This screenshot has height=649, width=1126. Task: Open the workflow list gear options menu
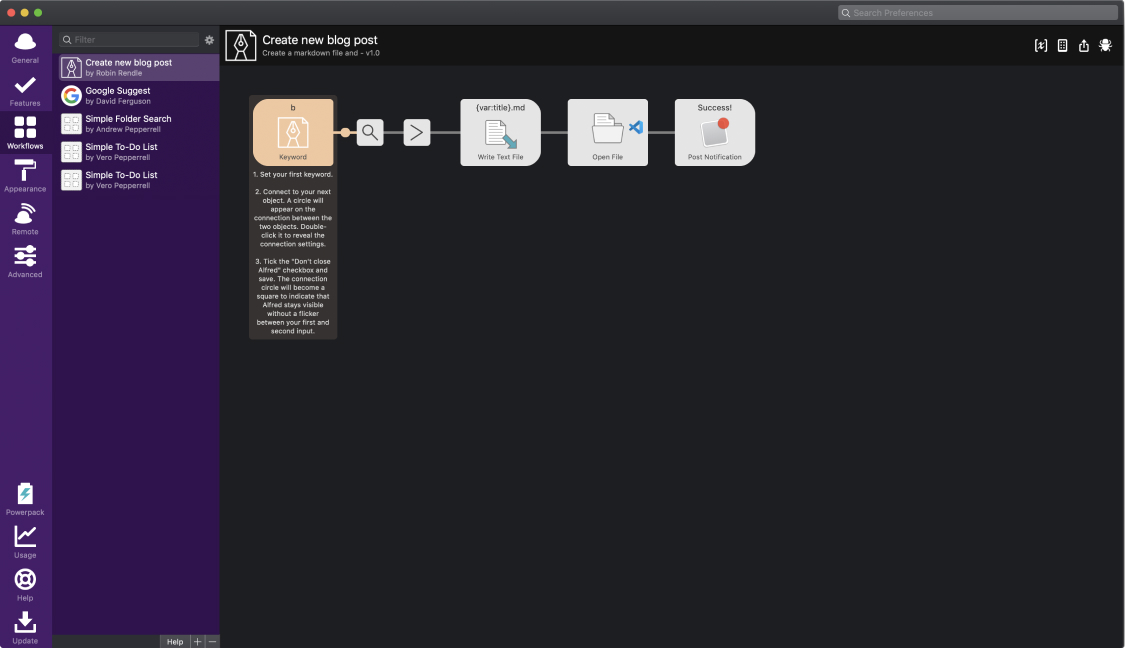pyautogui.click(x=209, y=40)
